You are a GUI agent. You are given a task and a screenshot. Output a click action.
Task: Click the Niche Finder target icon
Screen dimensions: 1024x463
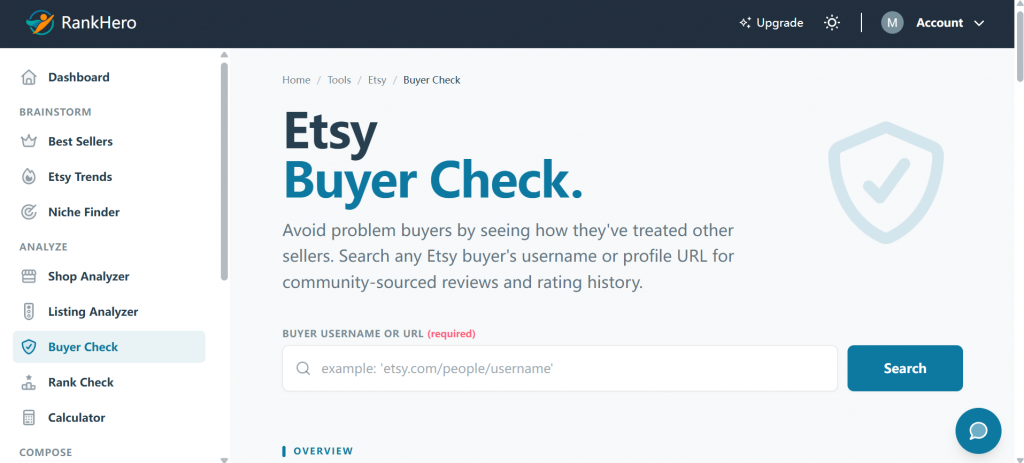point(29,212)
